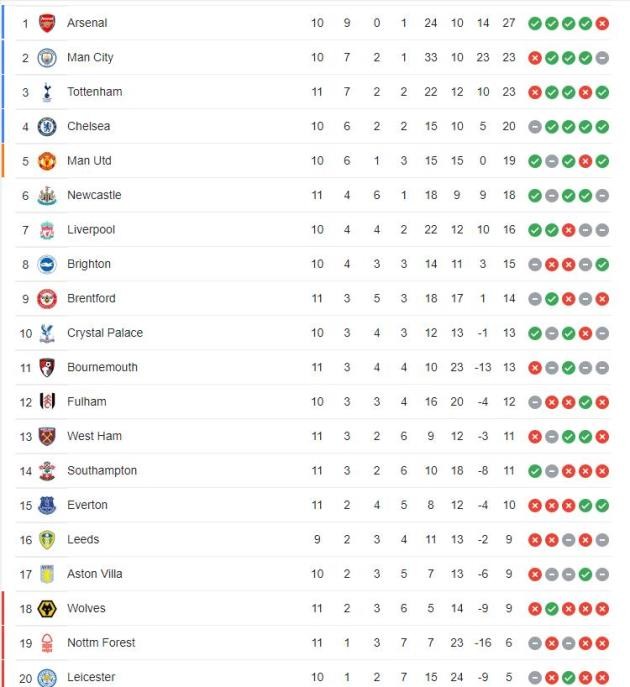
Task: Click the Liverpool club crest
Action: coord(47,230)
